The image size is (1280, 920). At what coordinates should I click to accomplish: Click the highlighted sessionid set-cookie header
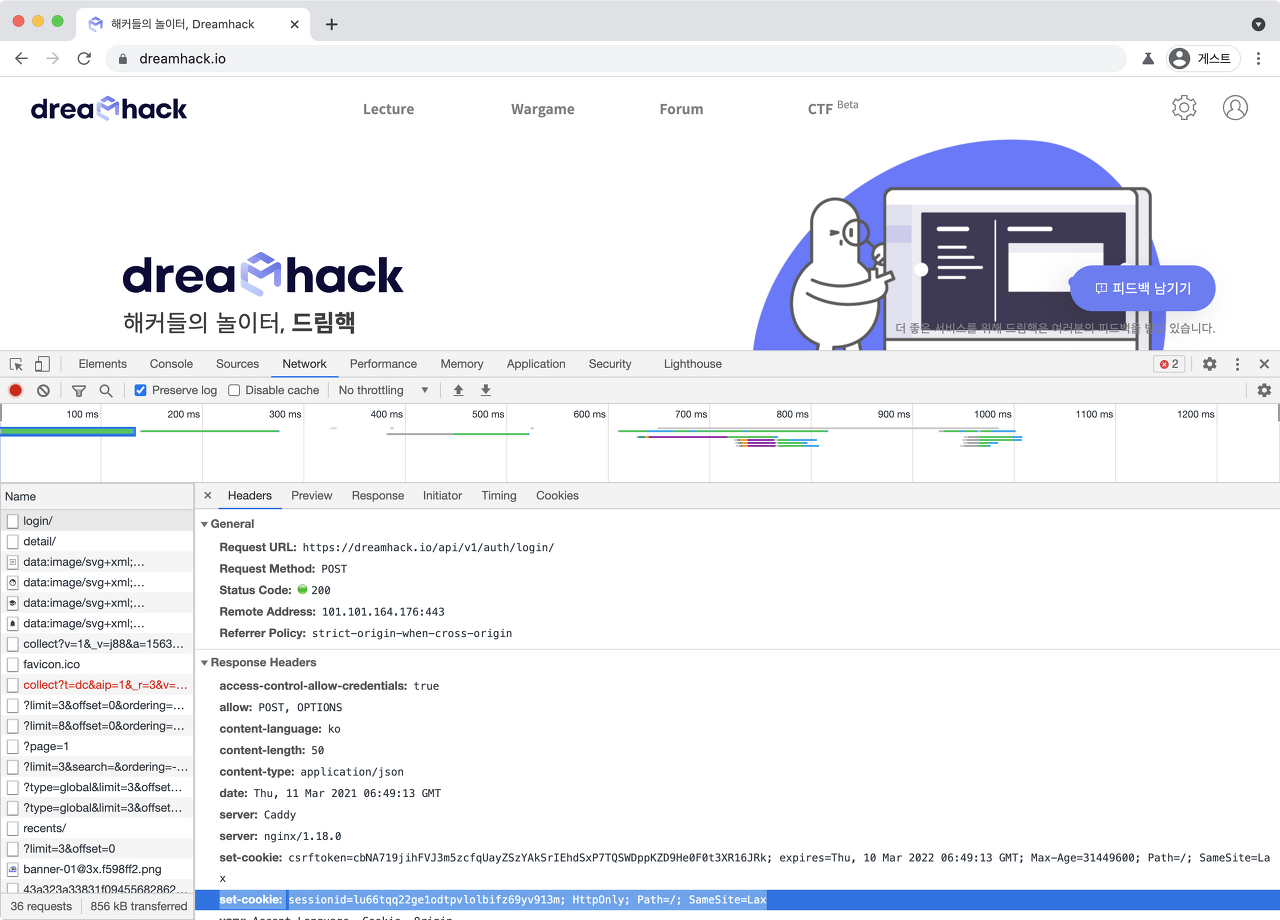point(736,900)
